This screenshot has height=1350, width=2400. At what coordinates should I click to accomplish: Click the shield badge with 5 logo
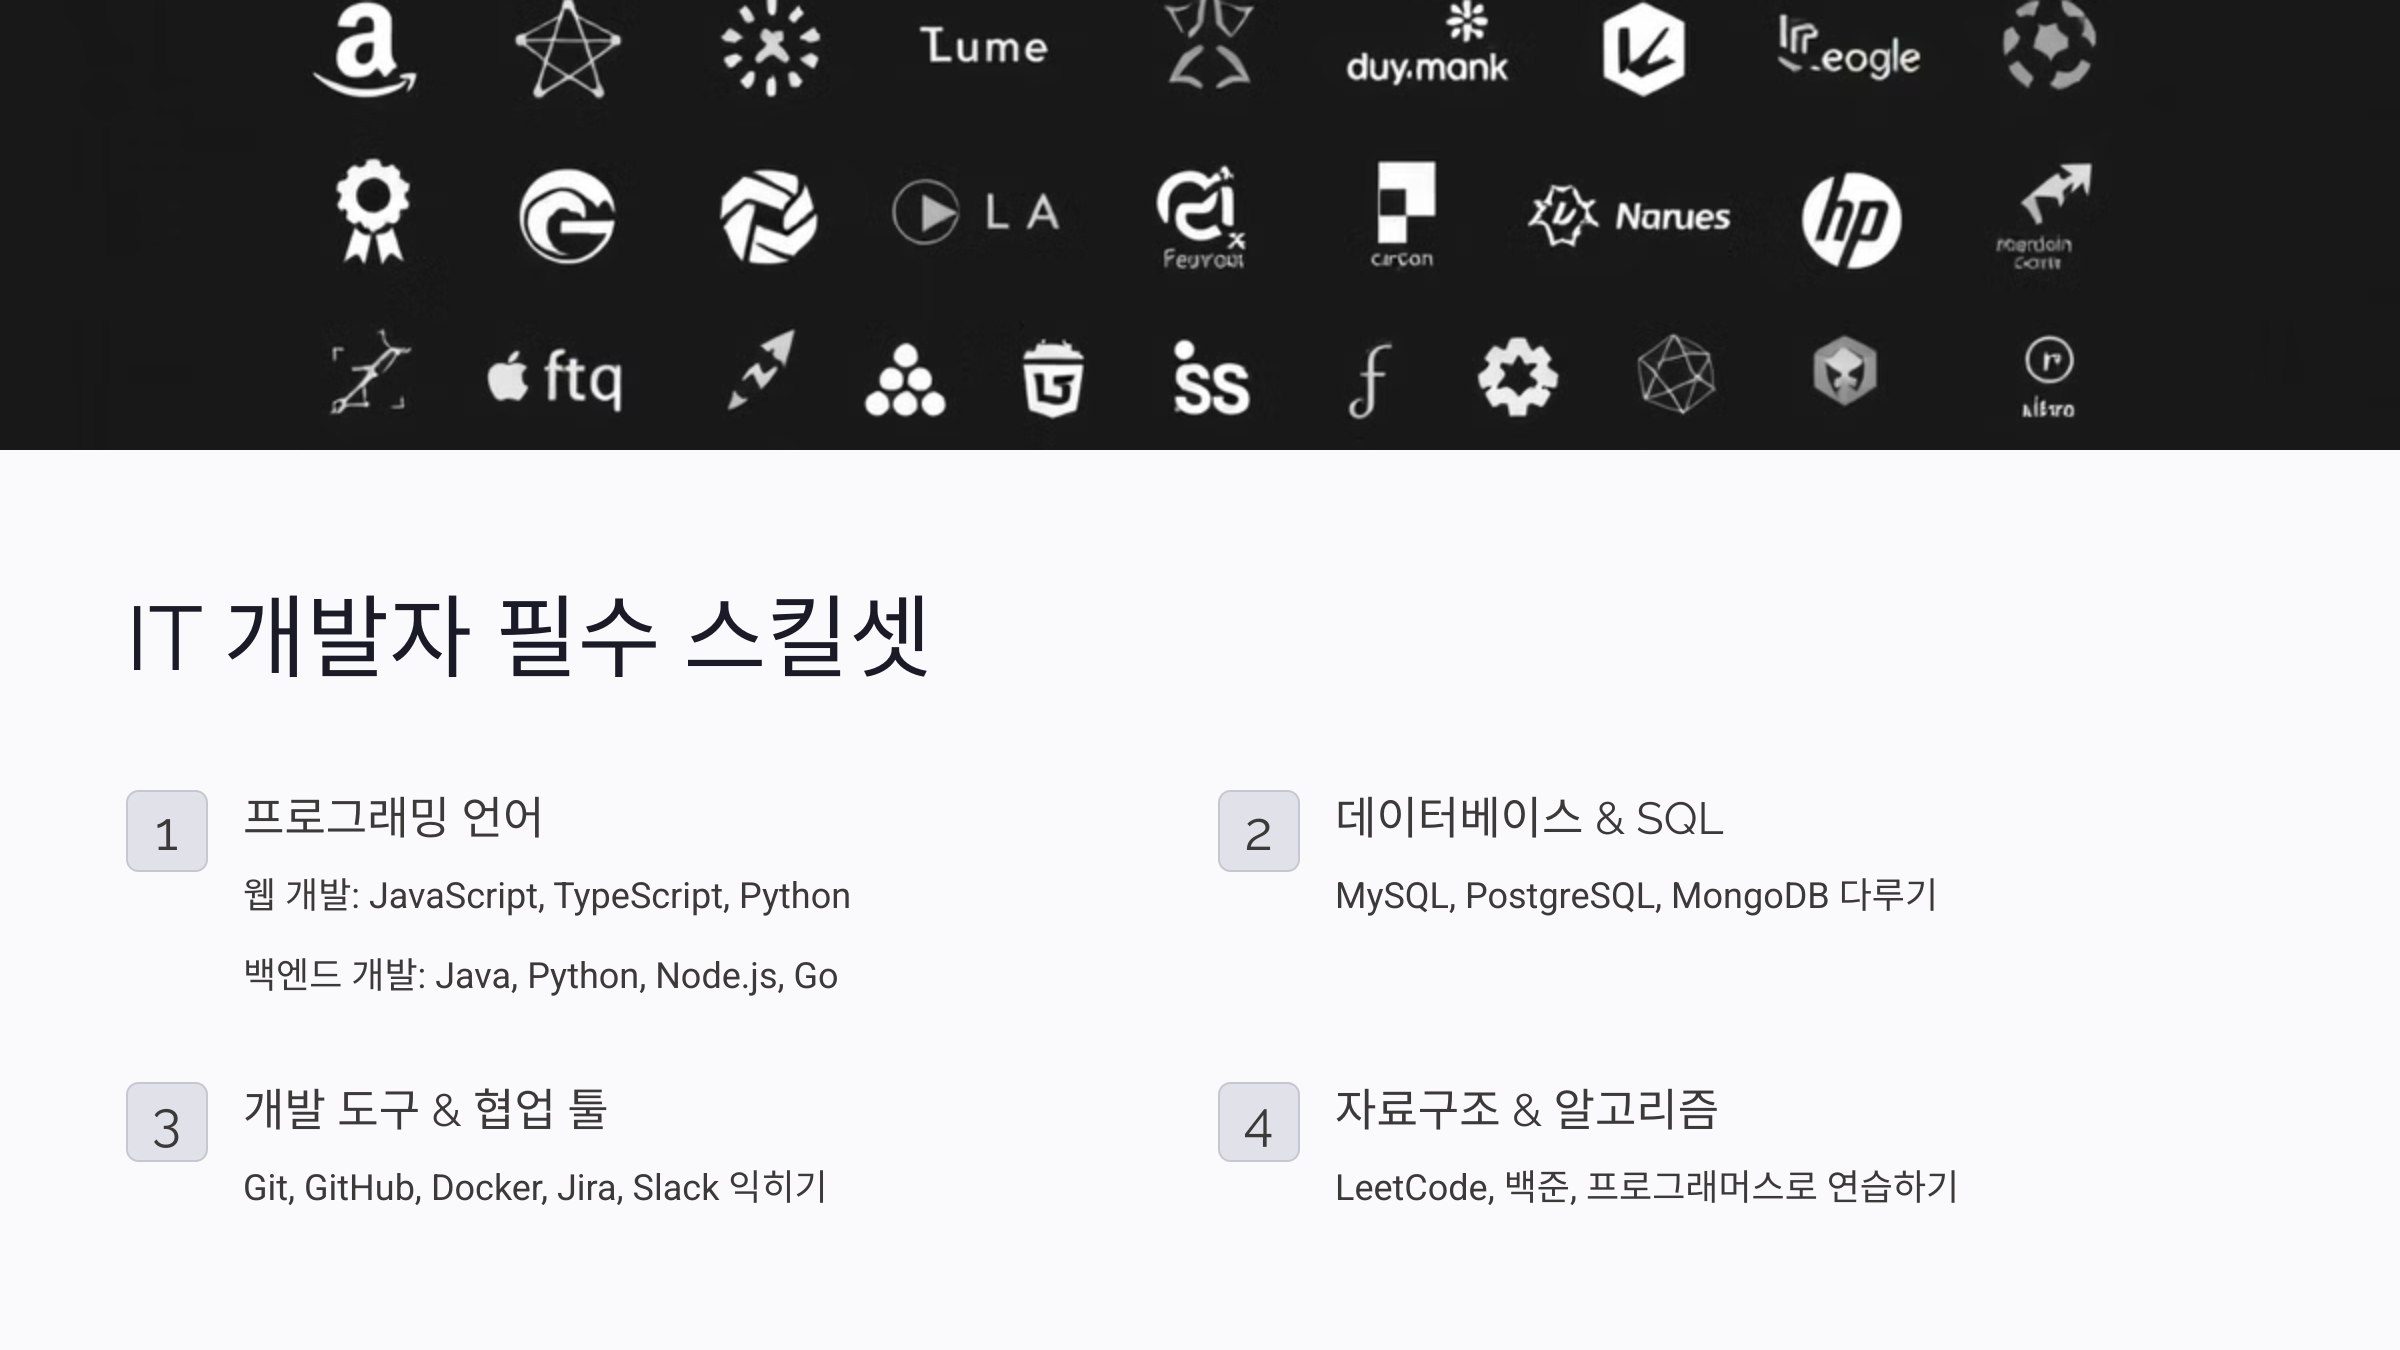[1053, 378]
